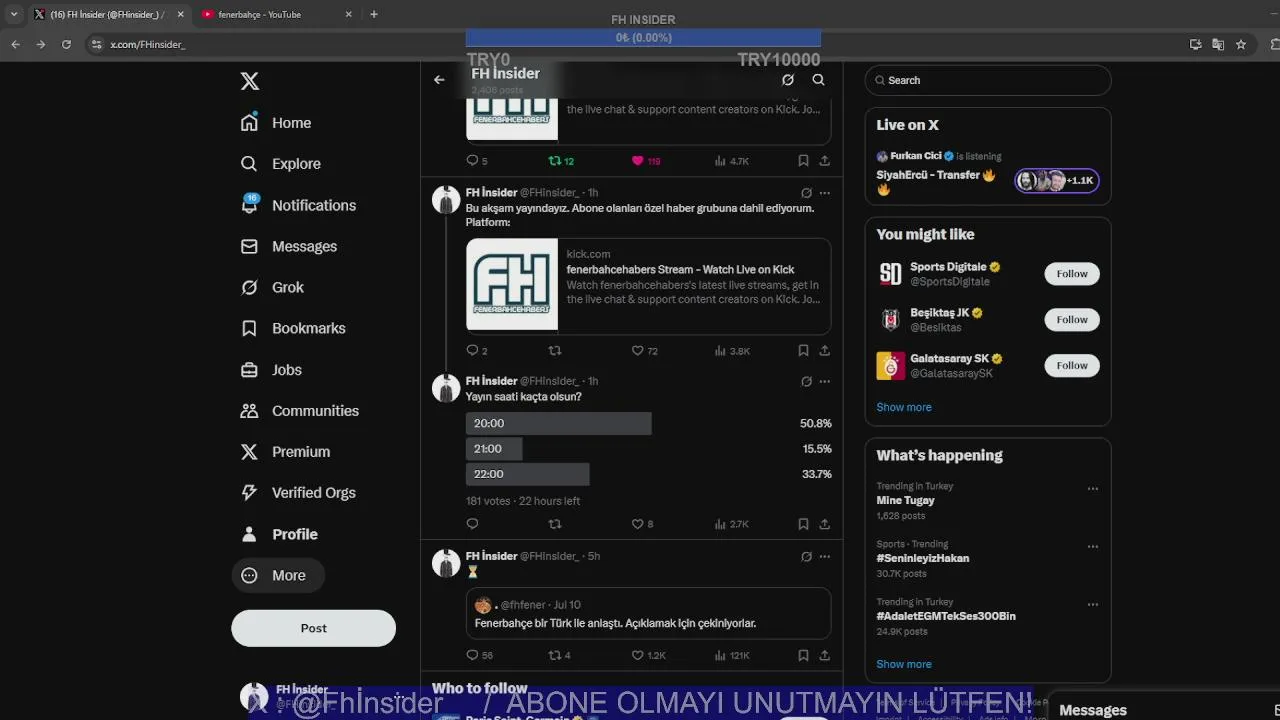Image resolution: width=1280 pixels, height=720 pixels.
Task: Click the Verified Orgs lightning icon
Action: [249, 493]
